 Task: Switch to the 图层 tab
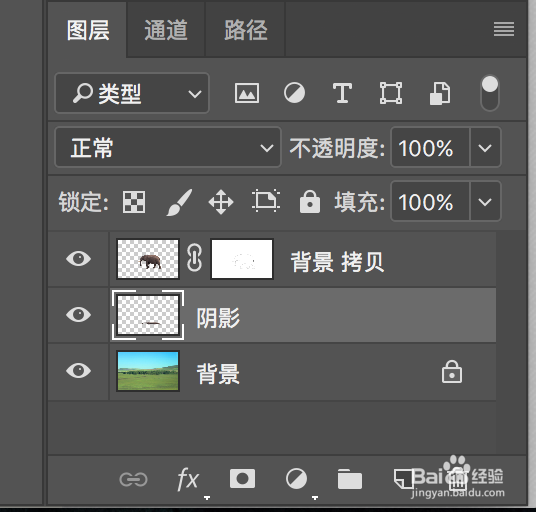pos(88,30)
